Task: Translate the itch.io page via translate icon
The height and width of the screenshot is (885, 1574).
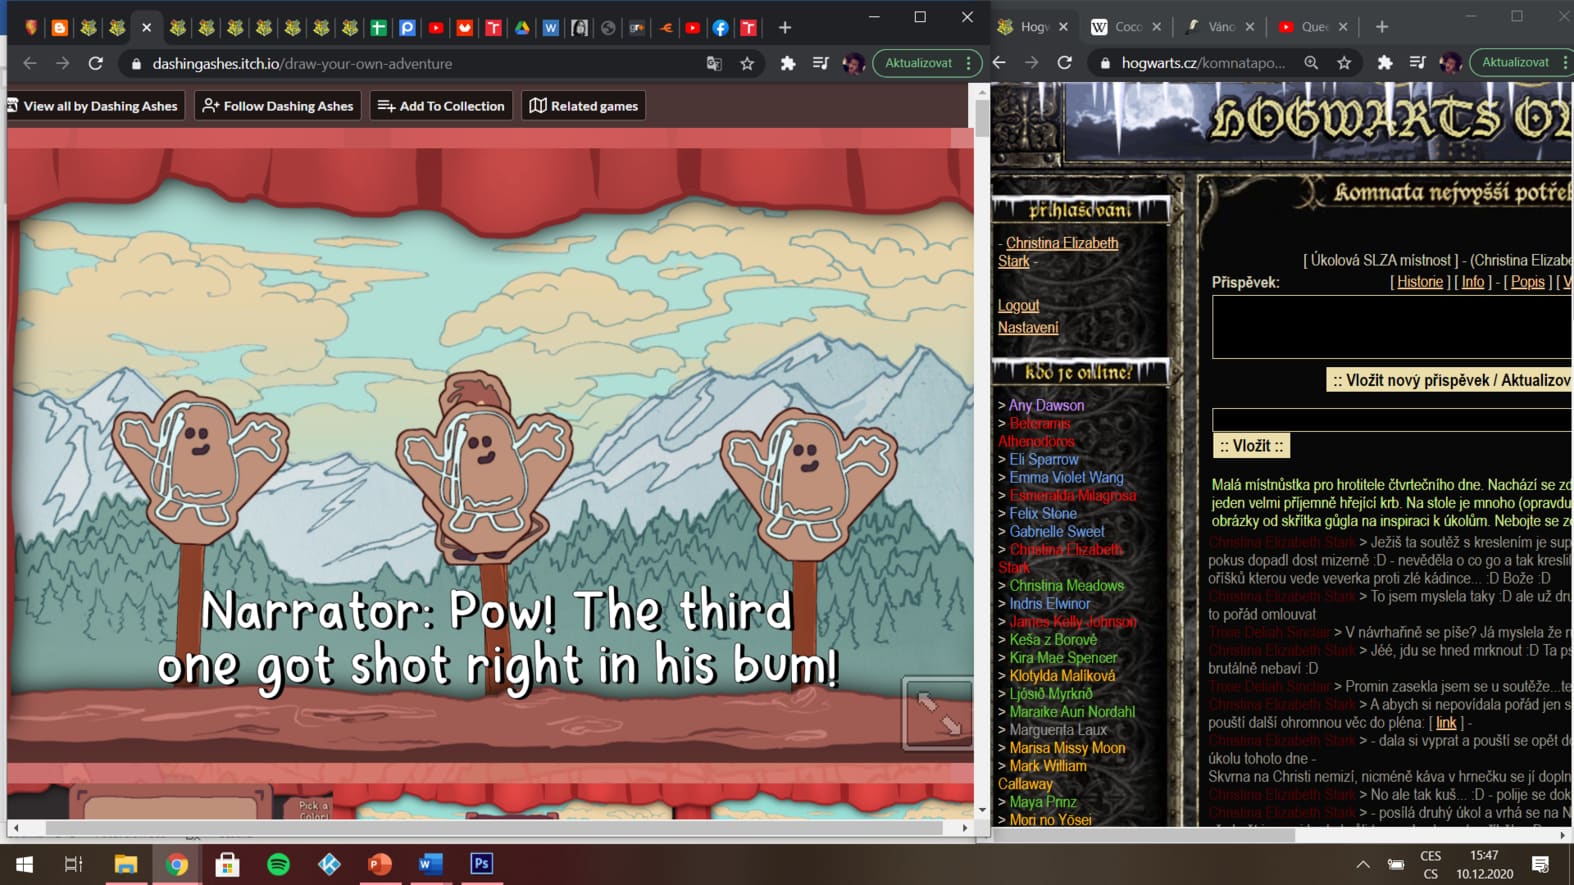Action: (714, 63)
